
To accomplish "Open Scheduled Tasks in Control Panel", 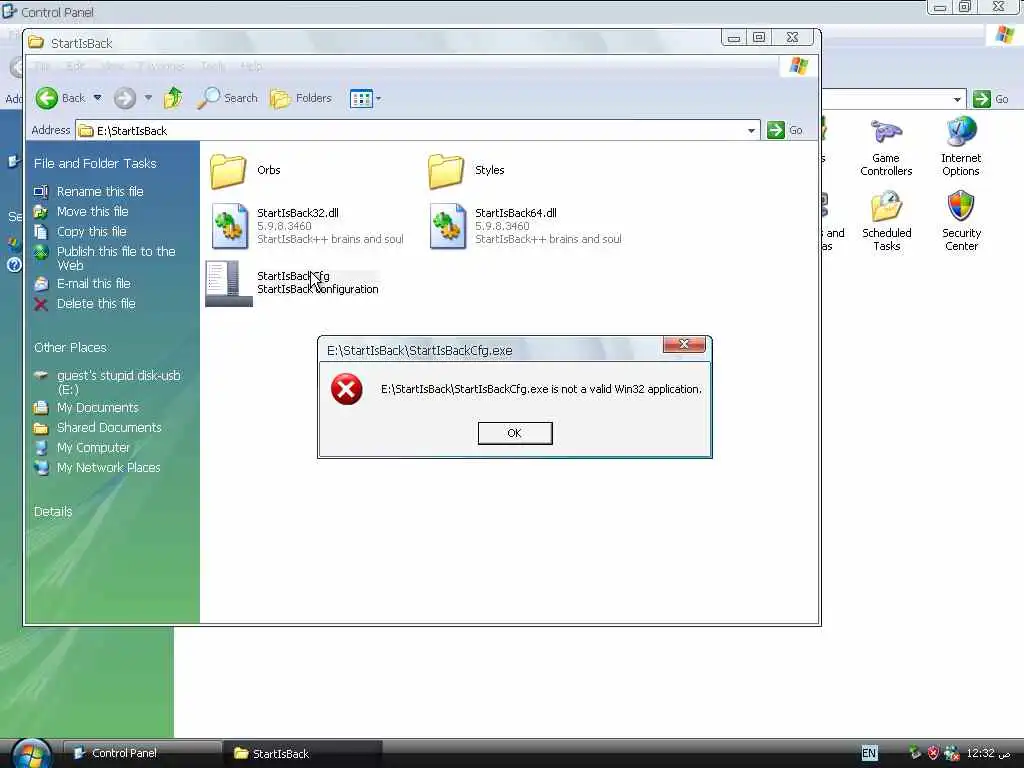I will point(886,221).
